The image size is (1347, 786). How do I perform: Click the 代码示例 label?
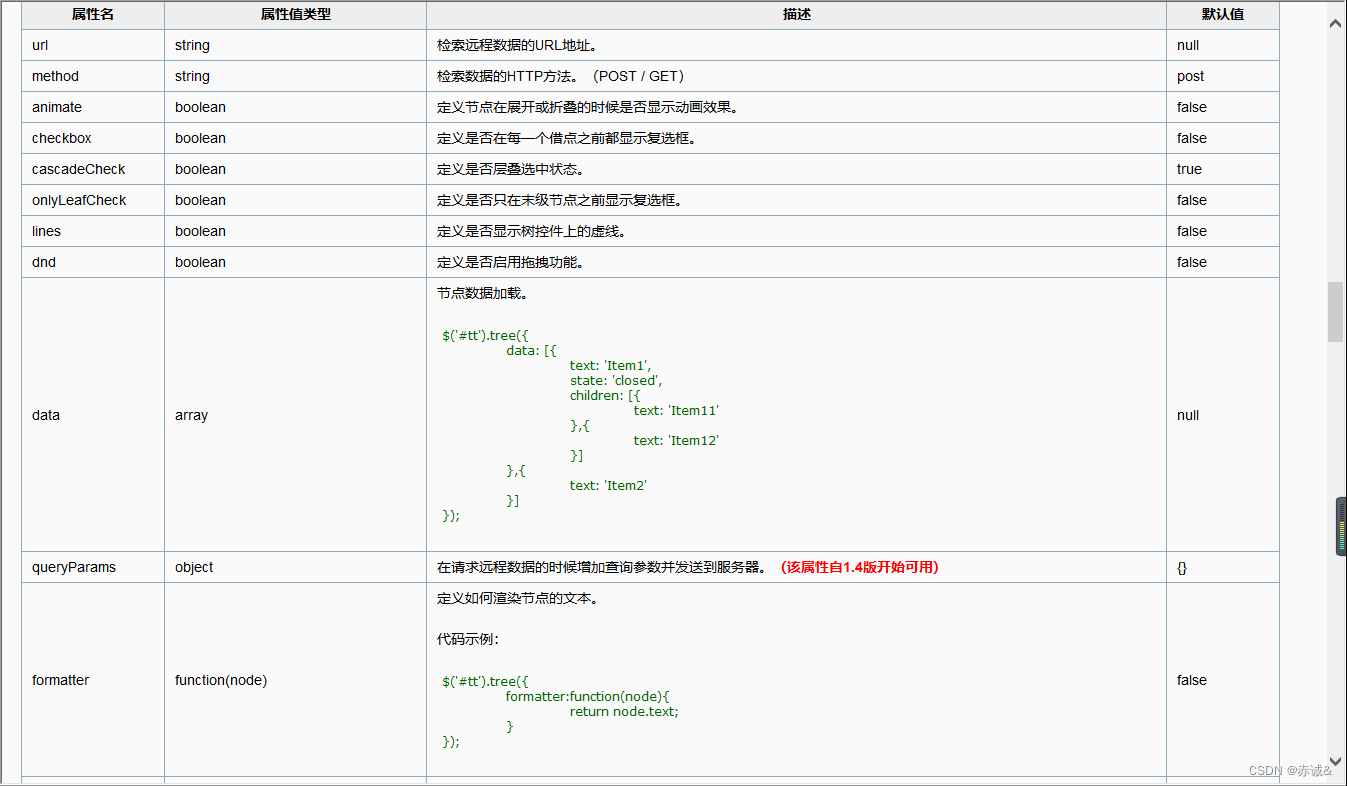pos(468,639)
